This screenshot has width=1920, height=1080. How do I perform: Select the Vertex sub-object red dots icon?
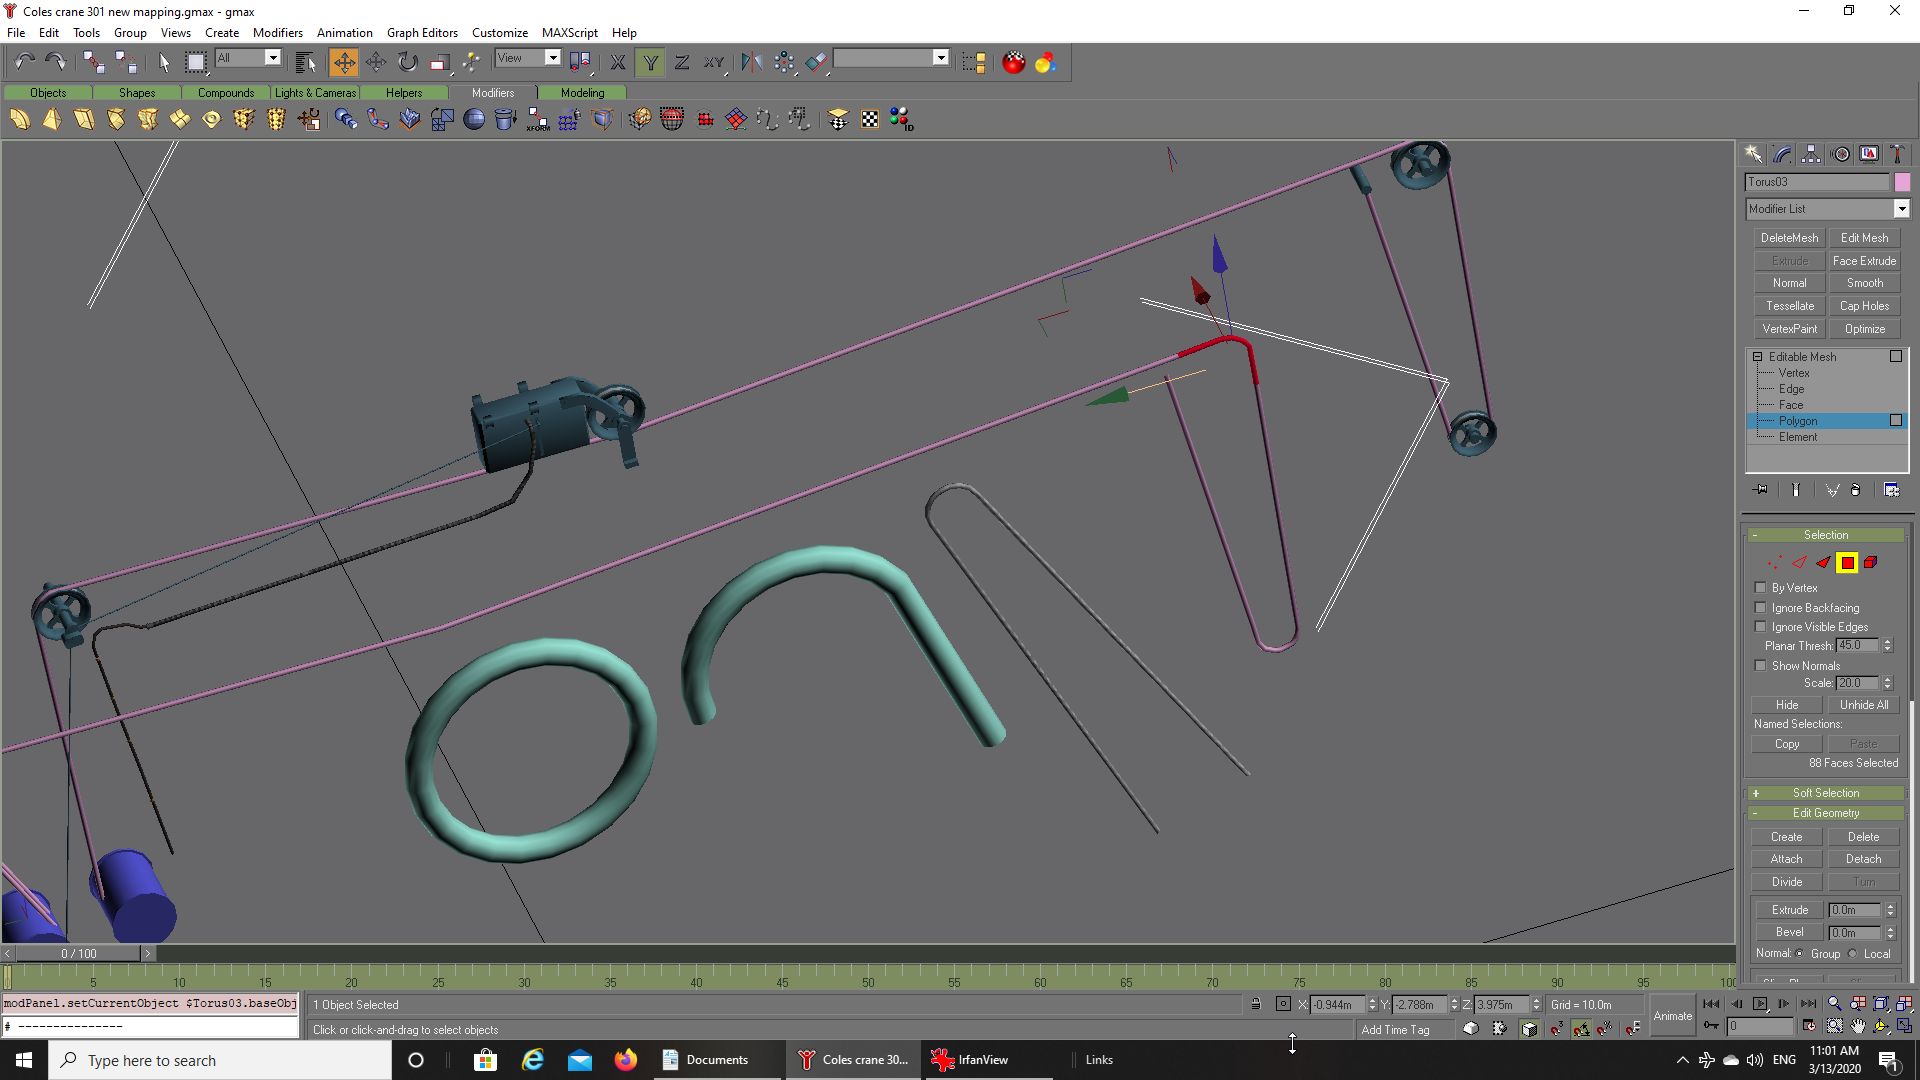1775,563
